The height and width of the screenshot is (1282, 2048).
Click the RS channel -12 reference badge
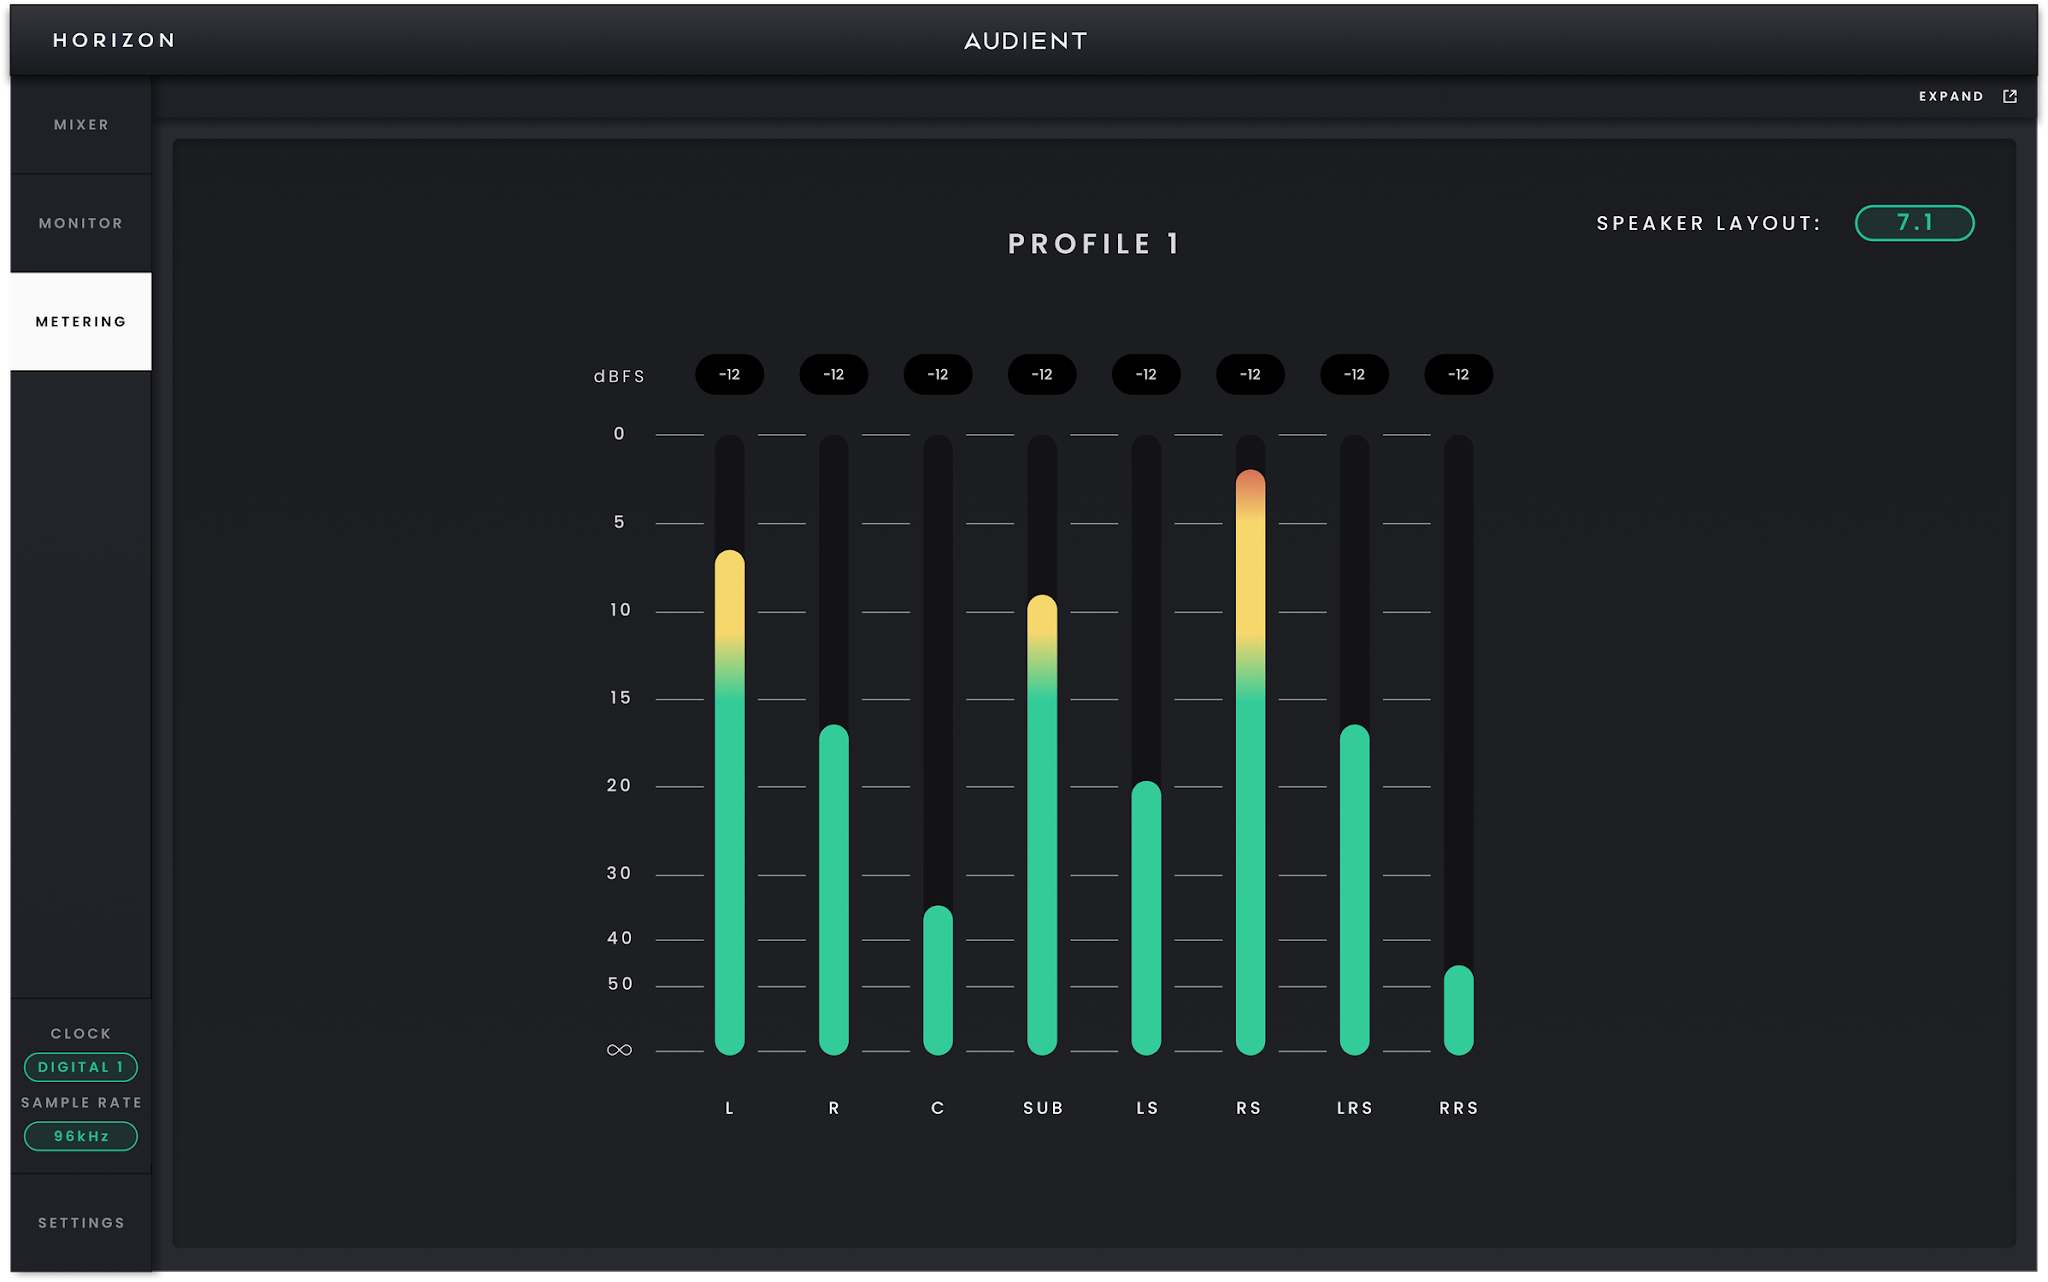point(1250,374)
